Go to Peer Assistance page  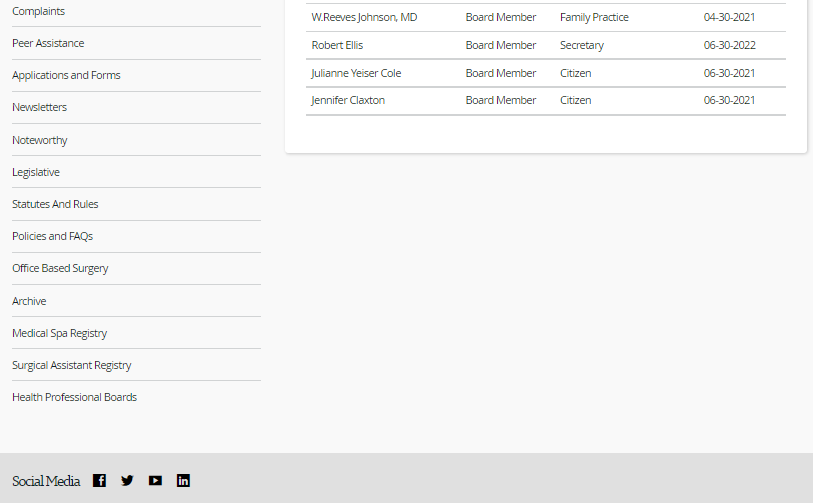tap(48, 43)
